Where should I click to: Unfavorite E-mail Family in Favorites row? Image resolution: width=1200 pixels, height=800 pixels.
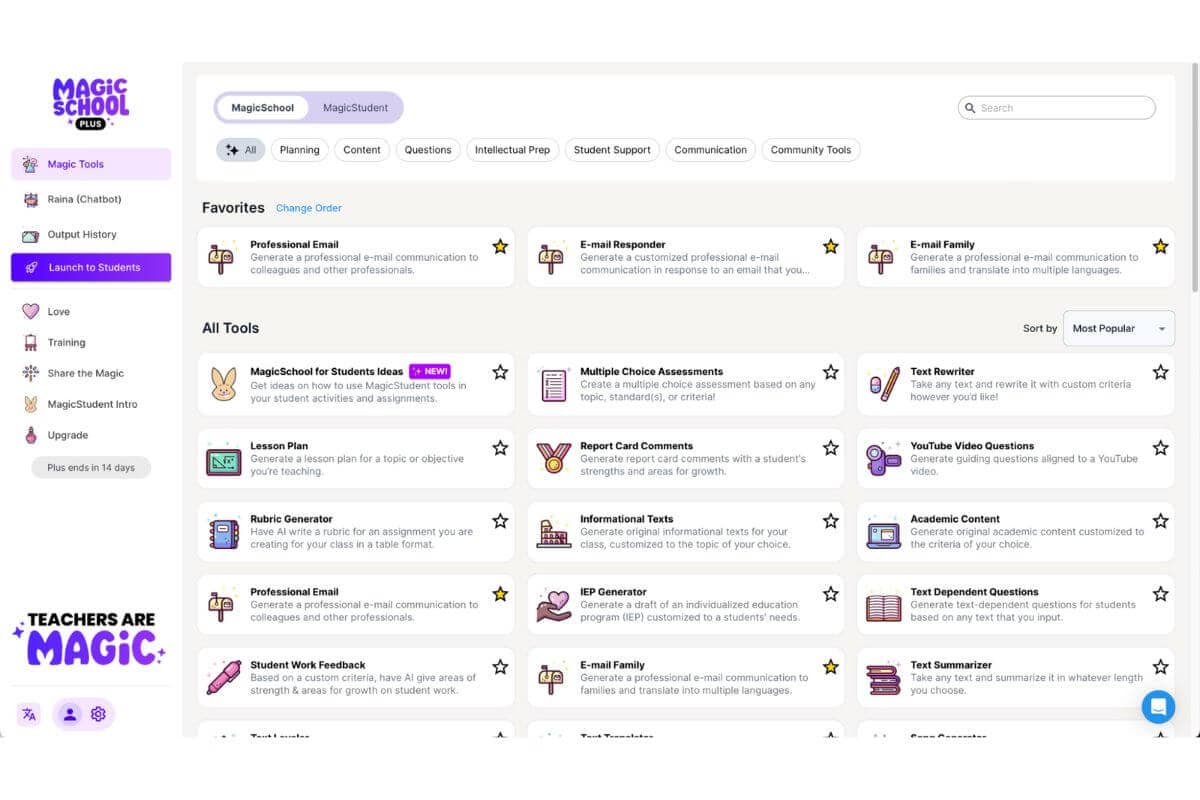coord(1160,246)
